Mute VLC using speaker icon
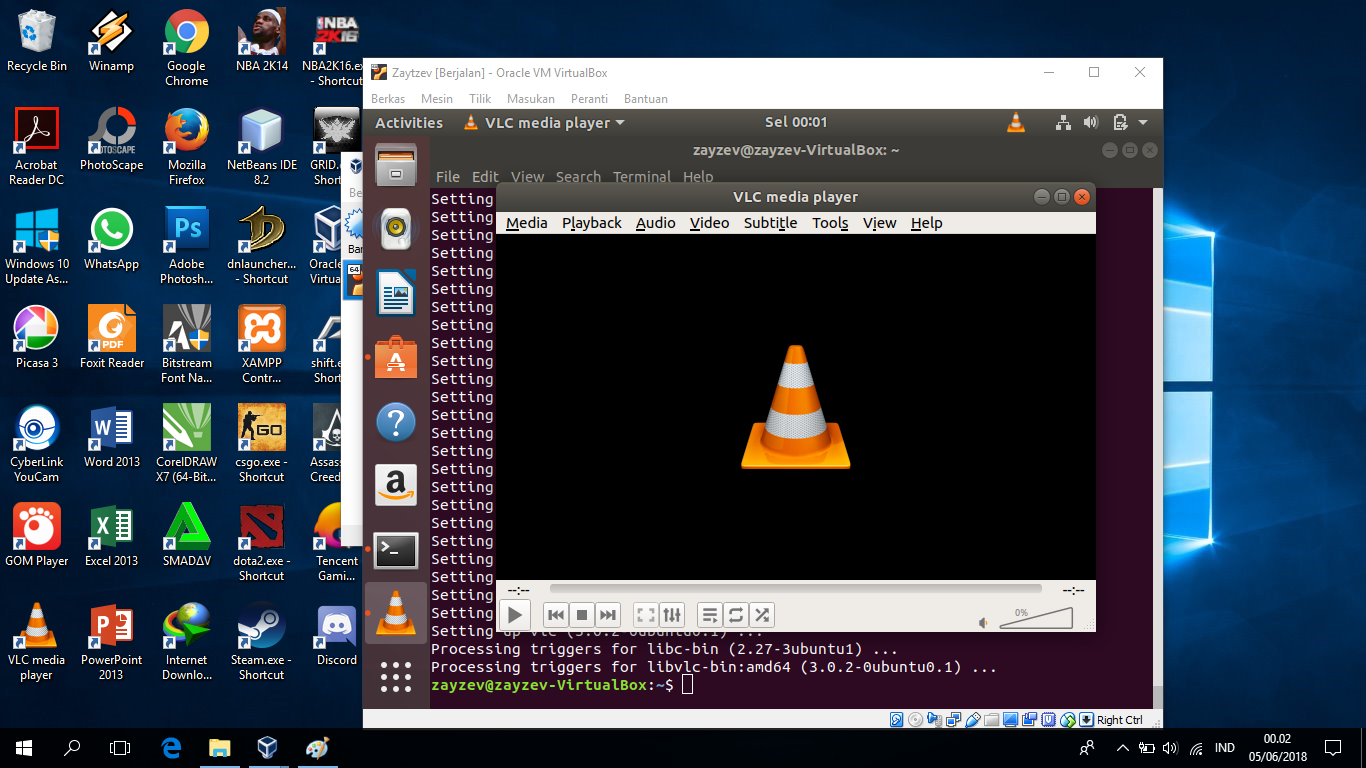This screenshot has height=768, width=1366. coord(984,622)
